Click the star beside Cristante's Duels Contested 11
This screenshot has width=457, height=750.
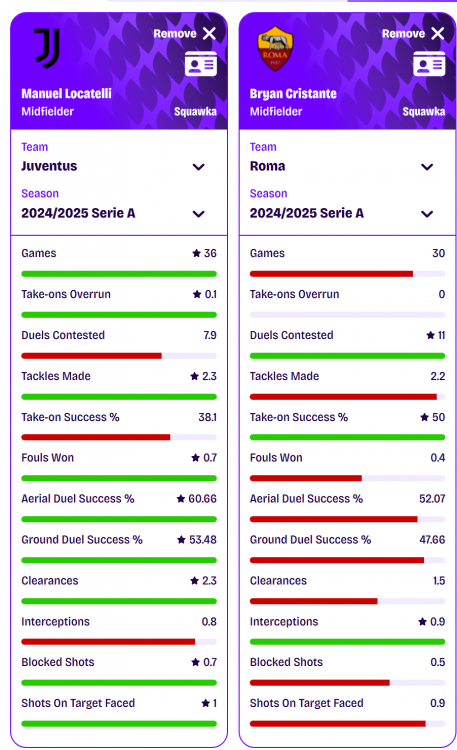[431, 335]
